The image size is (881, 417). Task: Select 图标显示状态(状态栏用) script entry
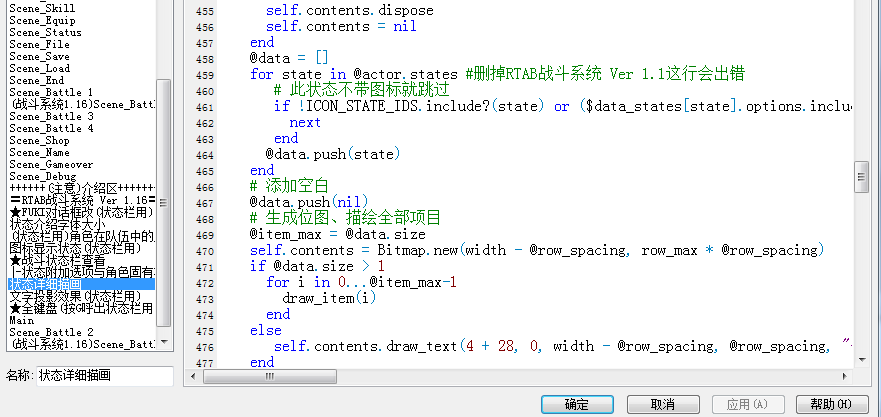click(x=75, y=248)
